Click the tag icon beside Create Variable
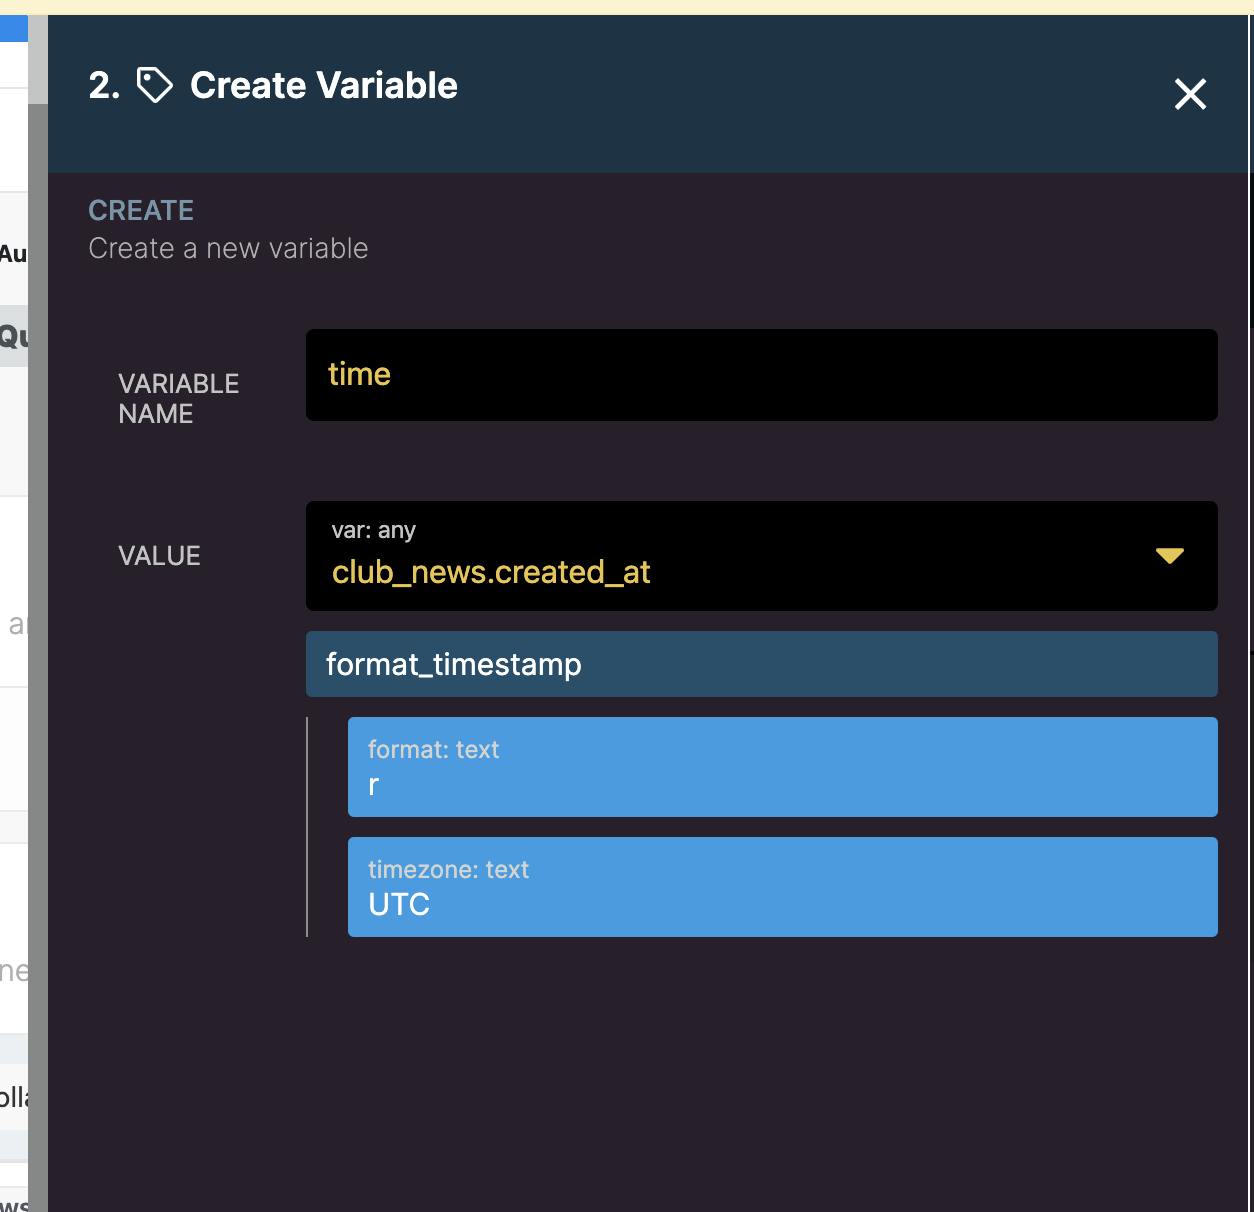Viewport: 1254px width, 1212px height. click(154, 86)
